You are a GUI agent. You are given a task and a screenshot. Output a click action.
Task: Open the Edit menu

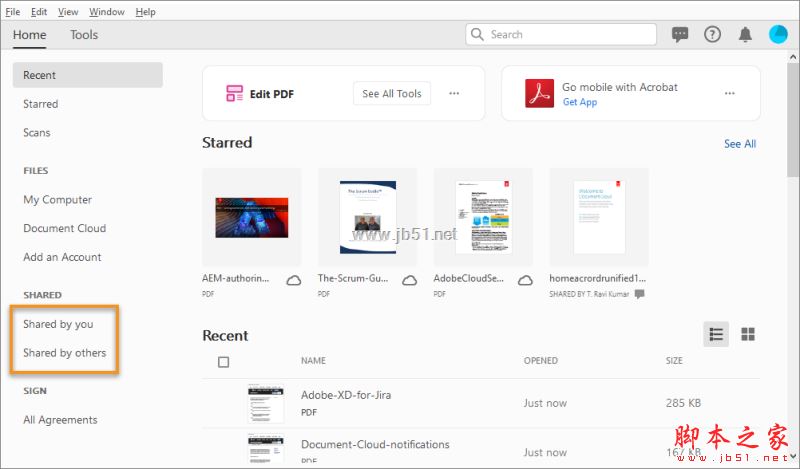pyautogui.click(x=39, y=12)
